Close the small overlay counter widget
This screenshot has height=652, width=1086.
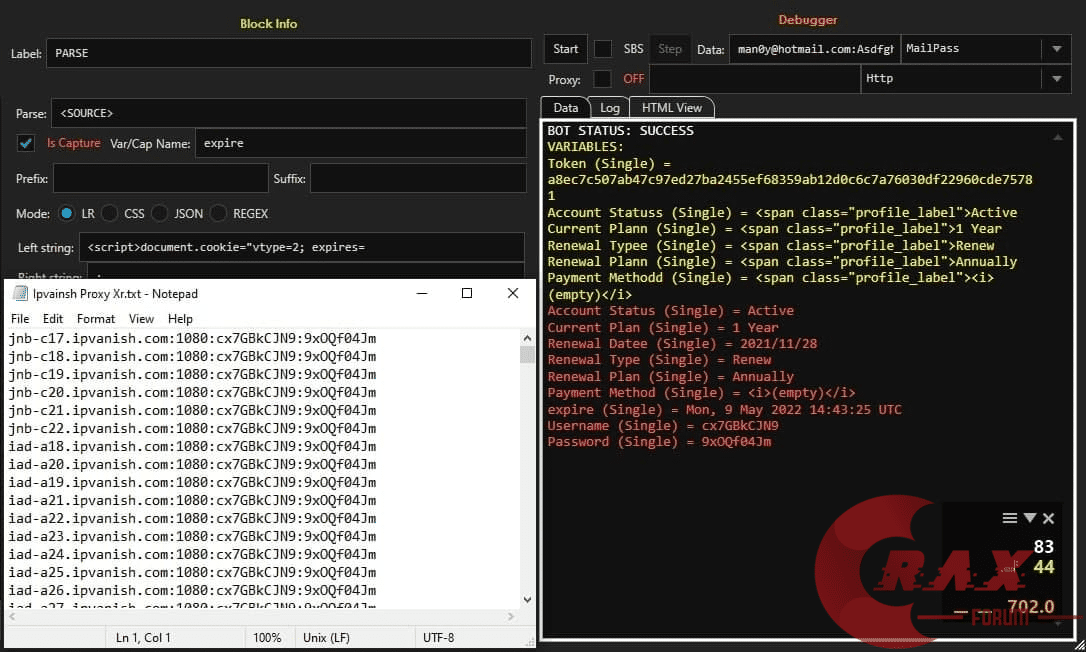pos(1048,518)
